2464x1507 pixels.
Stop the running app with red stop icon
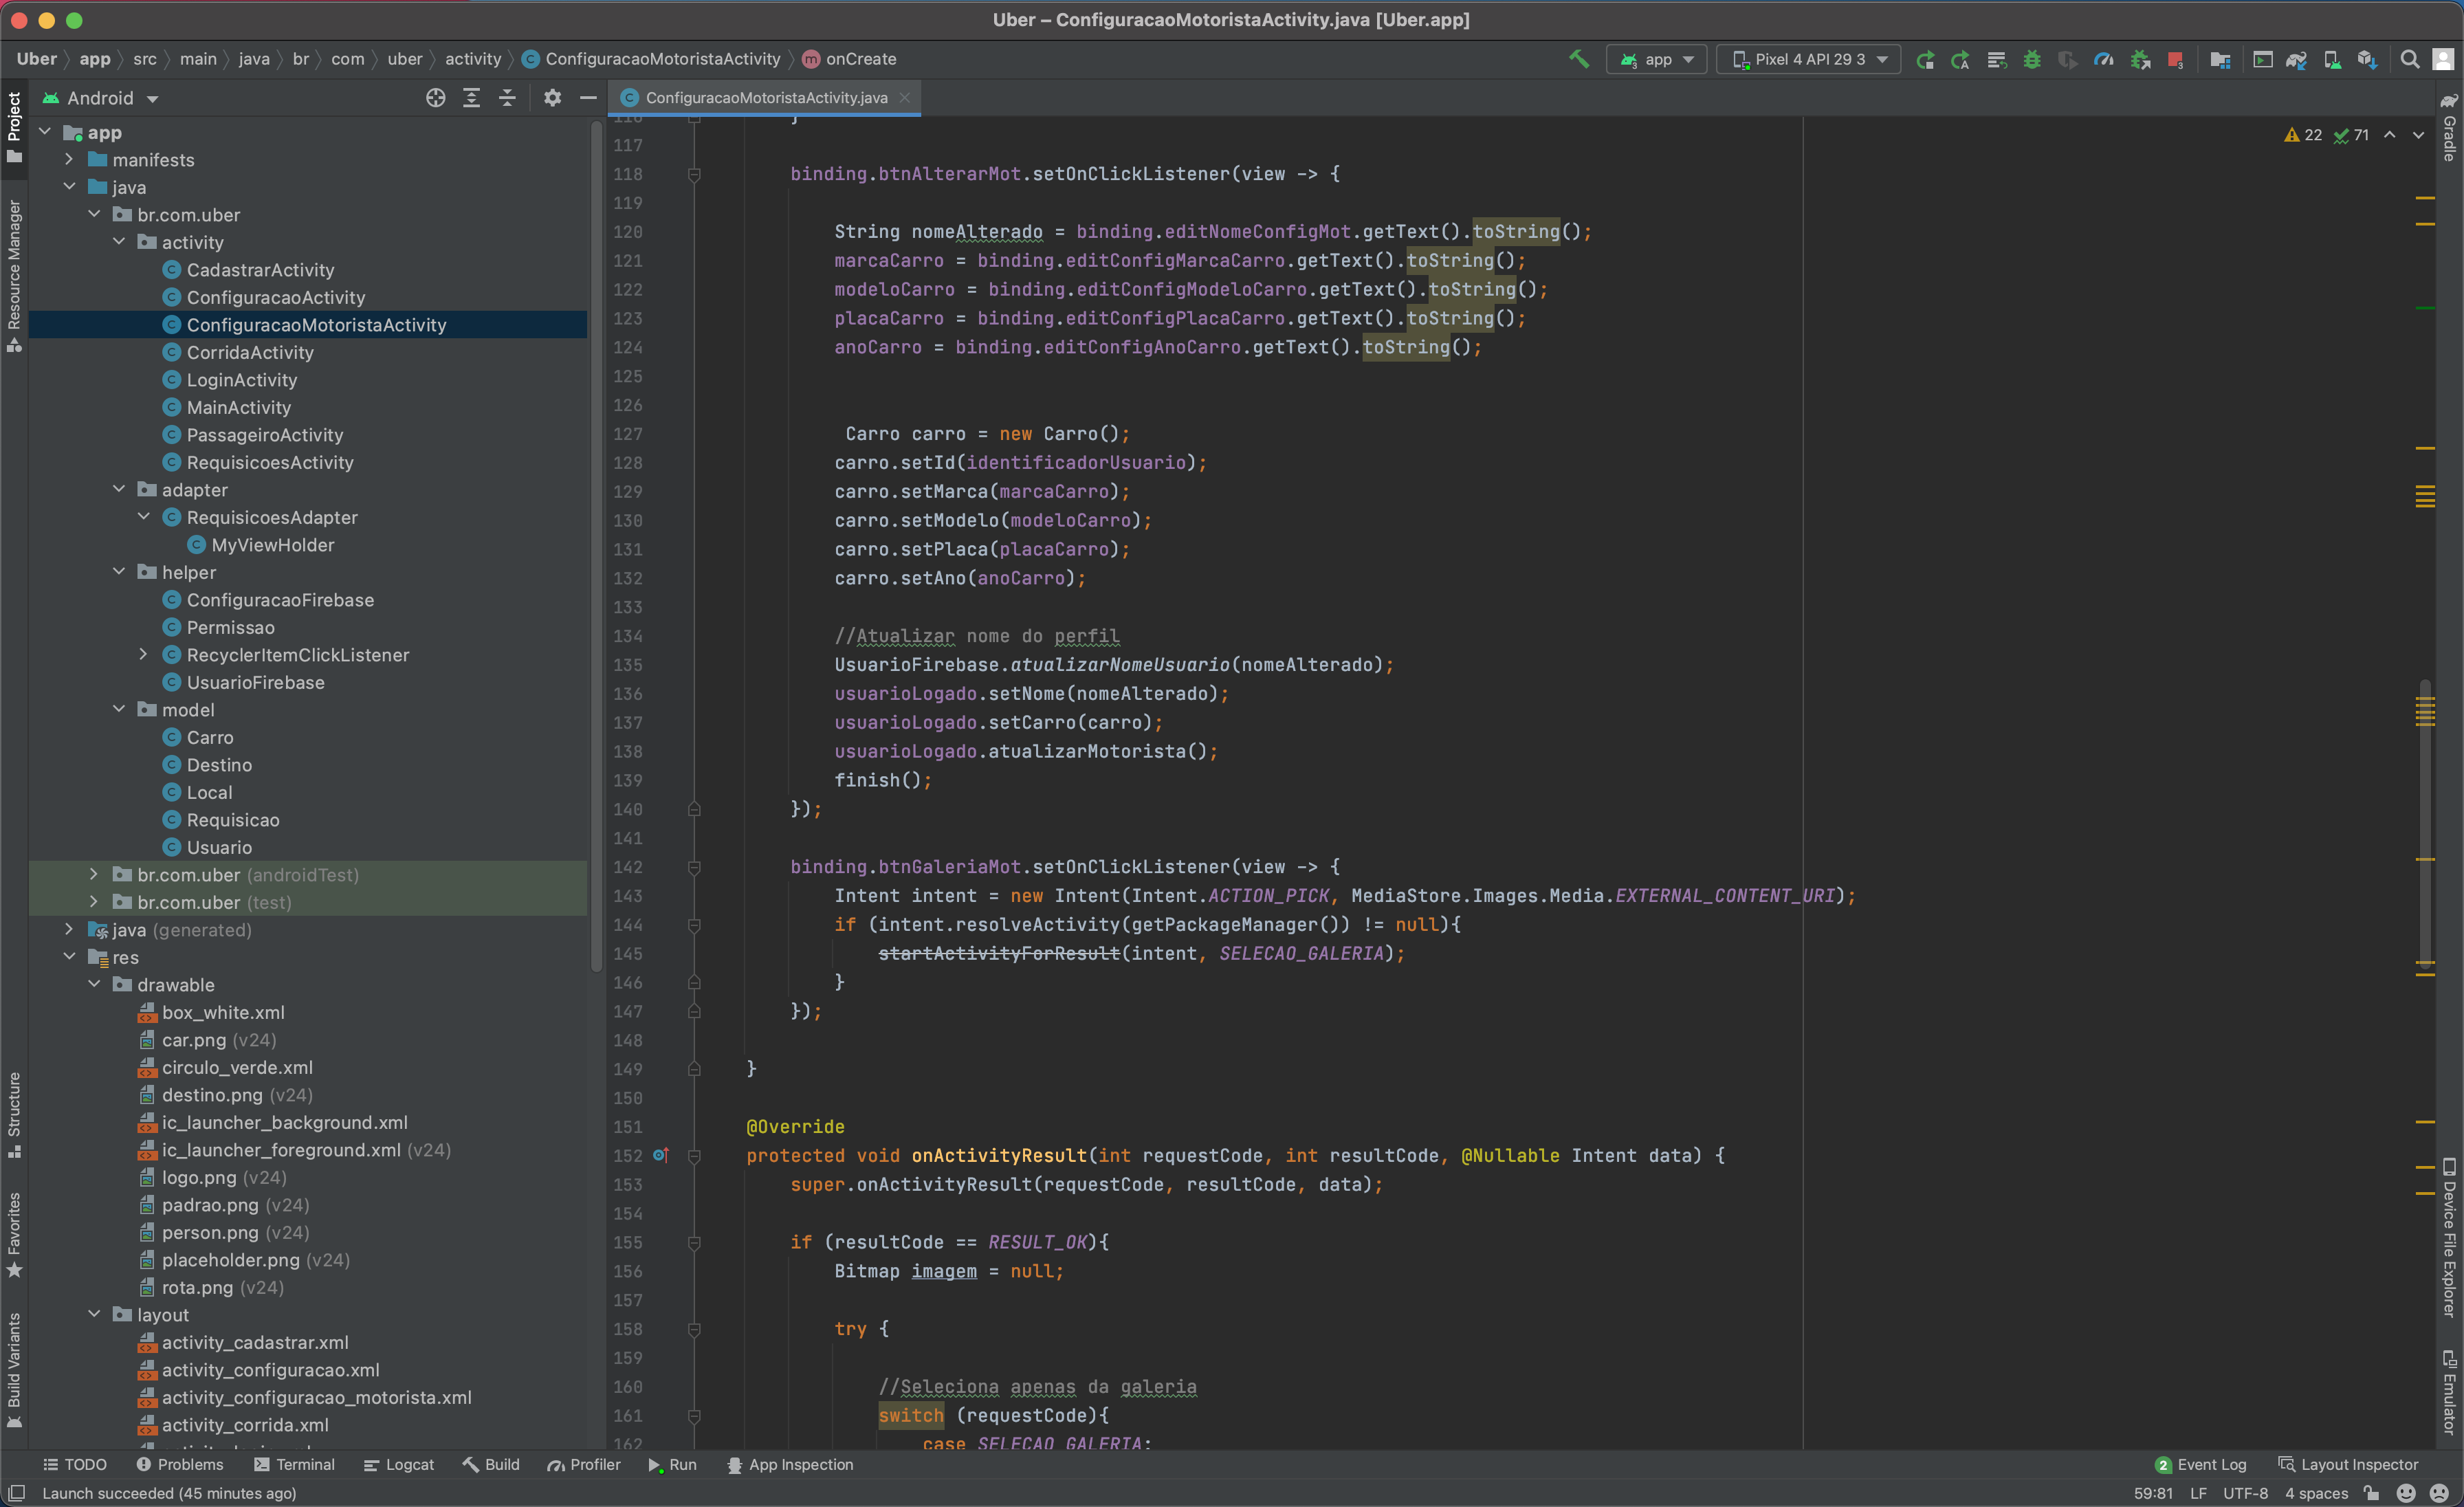pyautogui.click(x=2175, y=59)
